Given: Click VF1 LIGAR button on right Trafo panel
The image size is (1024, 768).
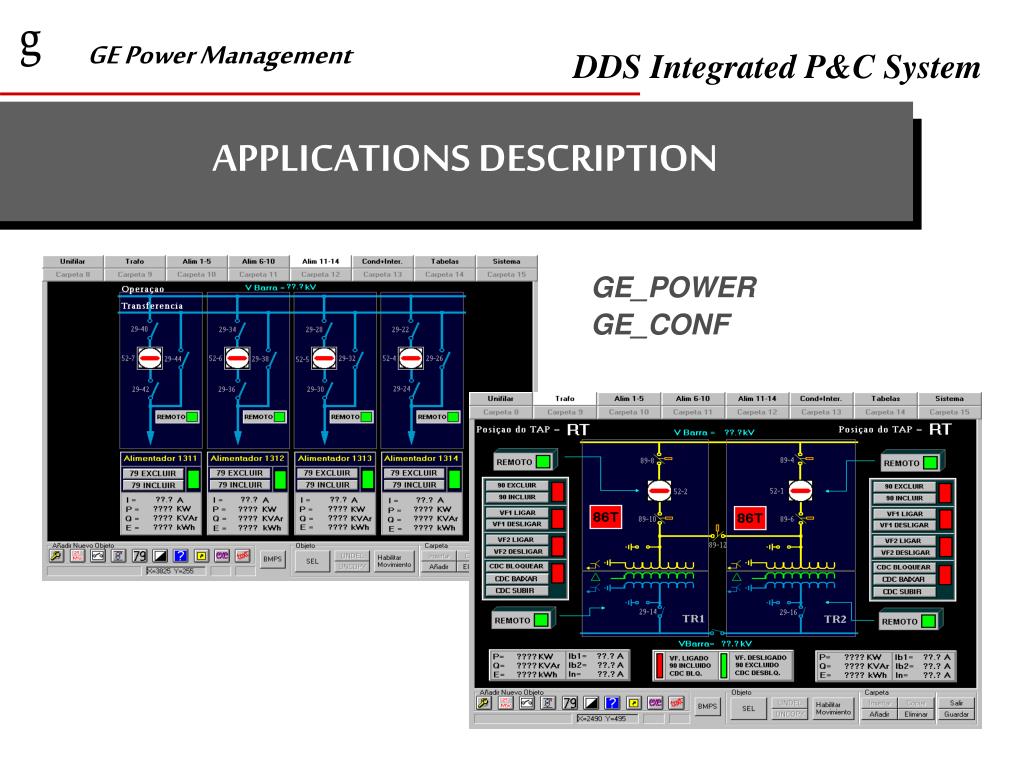Looking at the screenshot, I should [904, 514].
